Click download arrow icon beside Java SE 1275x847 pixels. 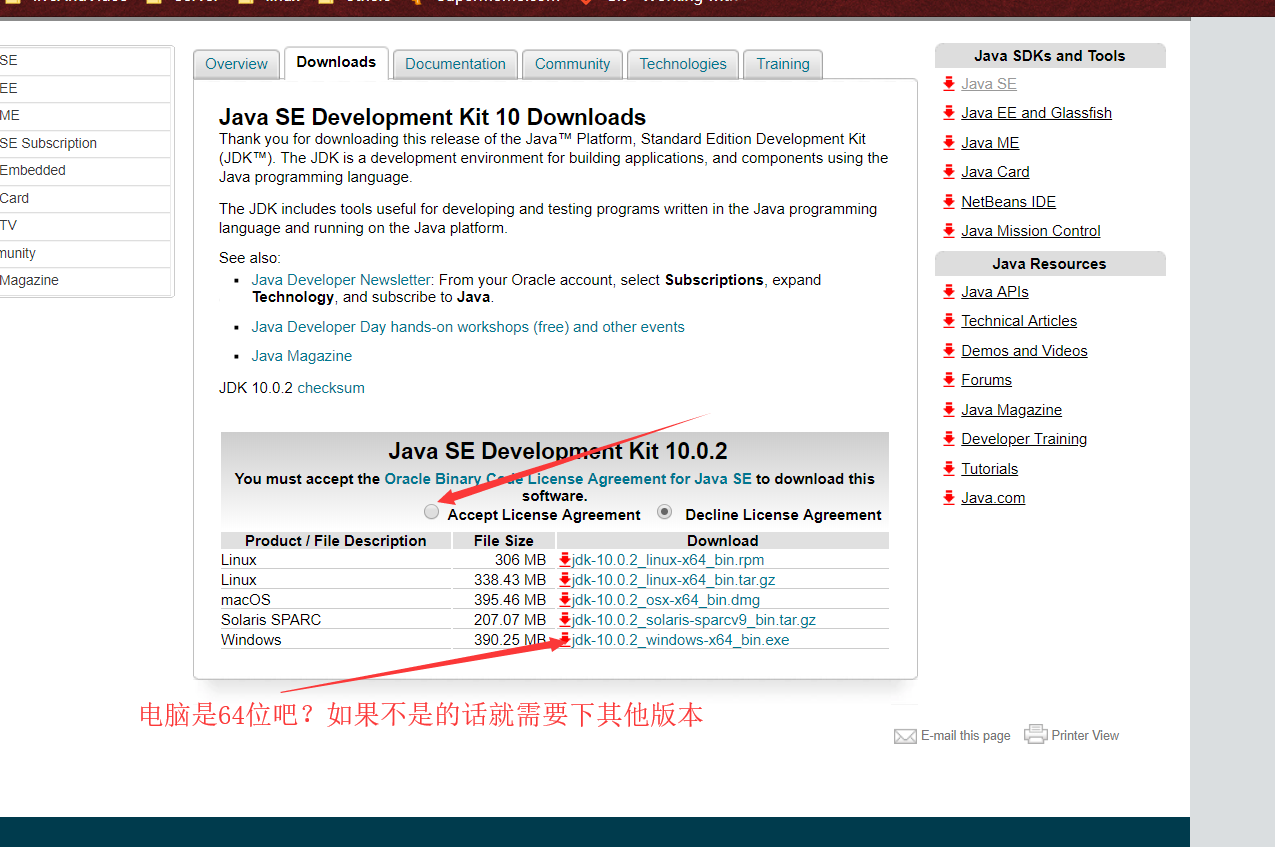949,84
